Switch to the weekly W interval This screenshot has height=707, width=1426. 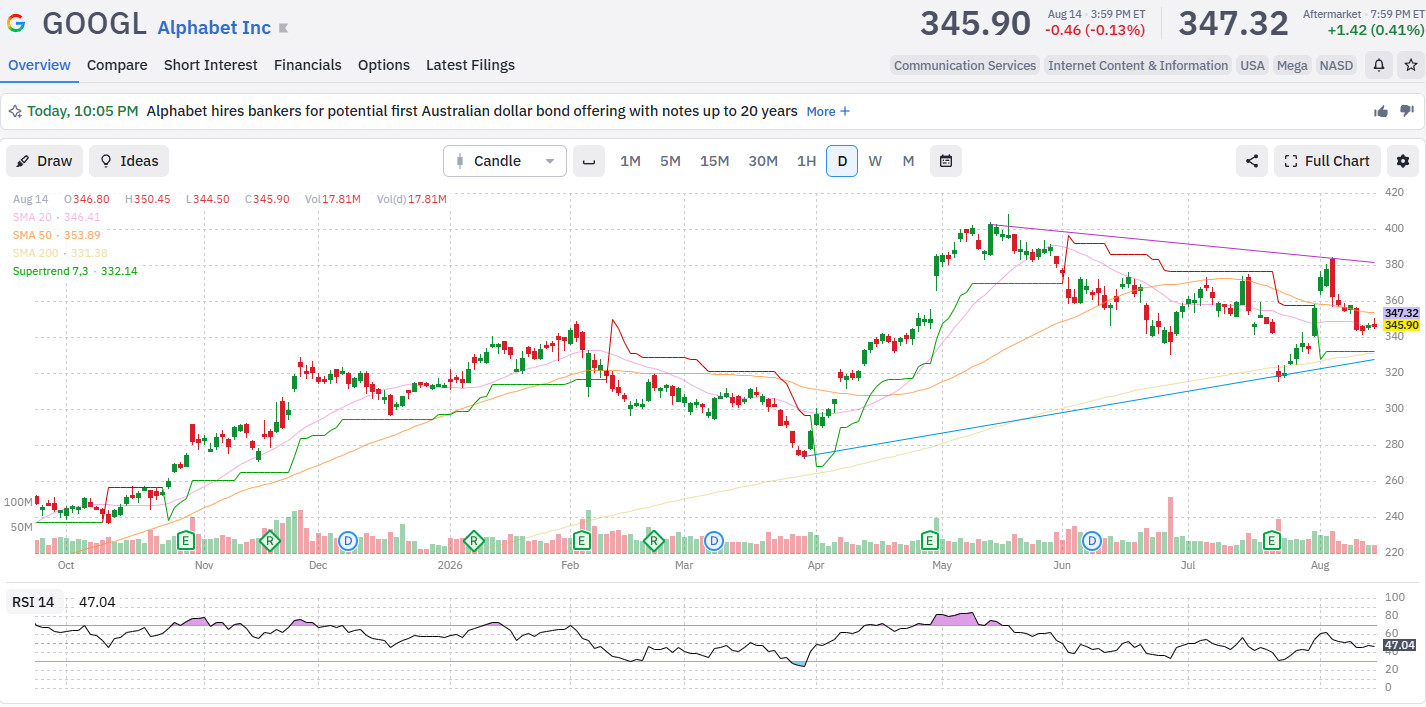pyautogui.click(x=875, y=161)
